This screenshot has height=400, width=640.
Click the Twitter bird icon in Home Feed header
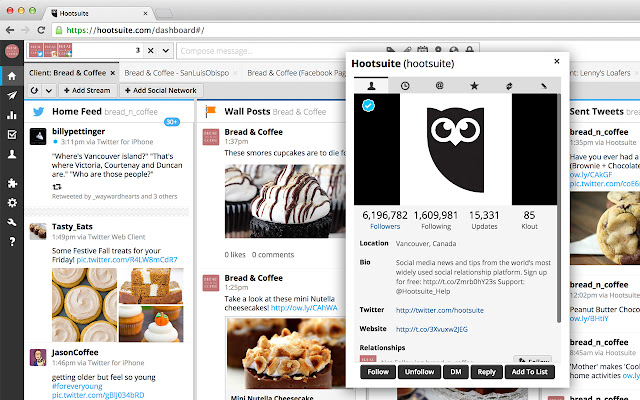pos(38,112)
